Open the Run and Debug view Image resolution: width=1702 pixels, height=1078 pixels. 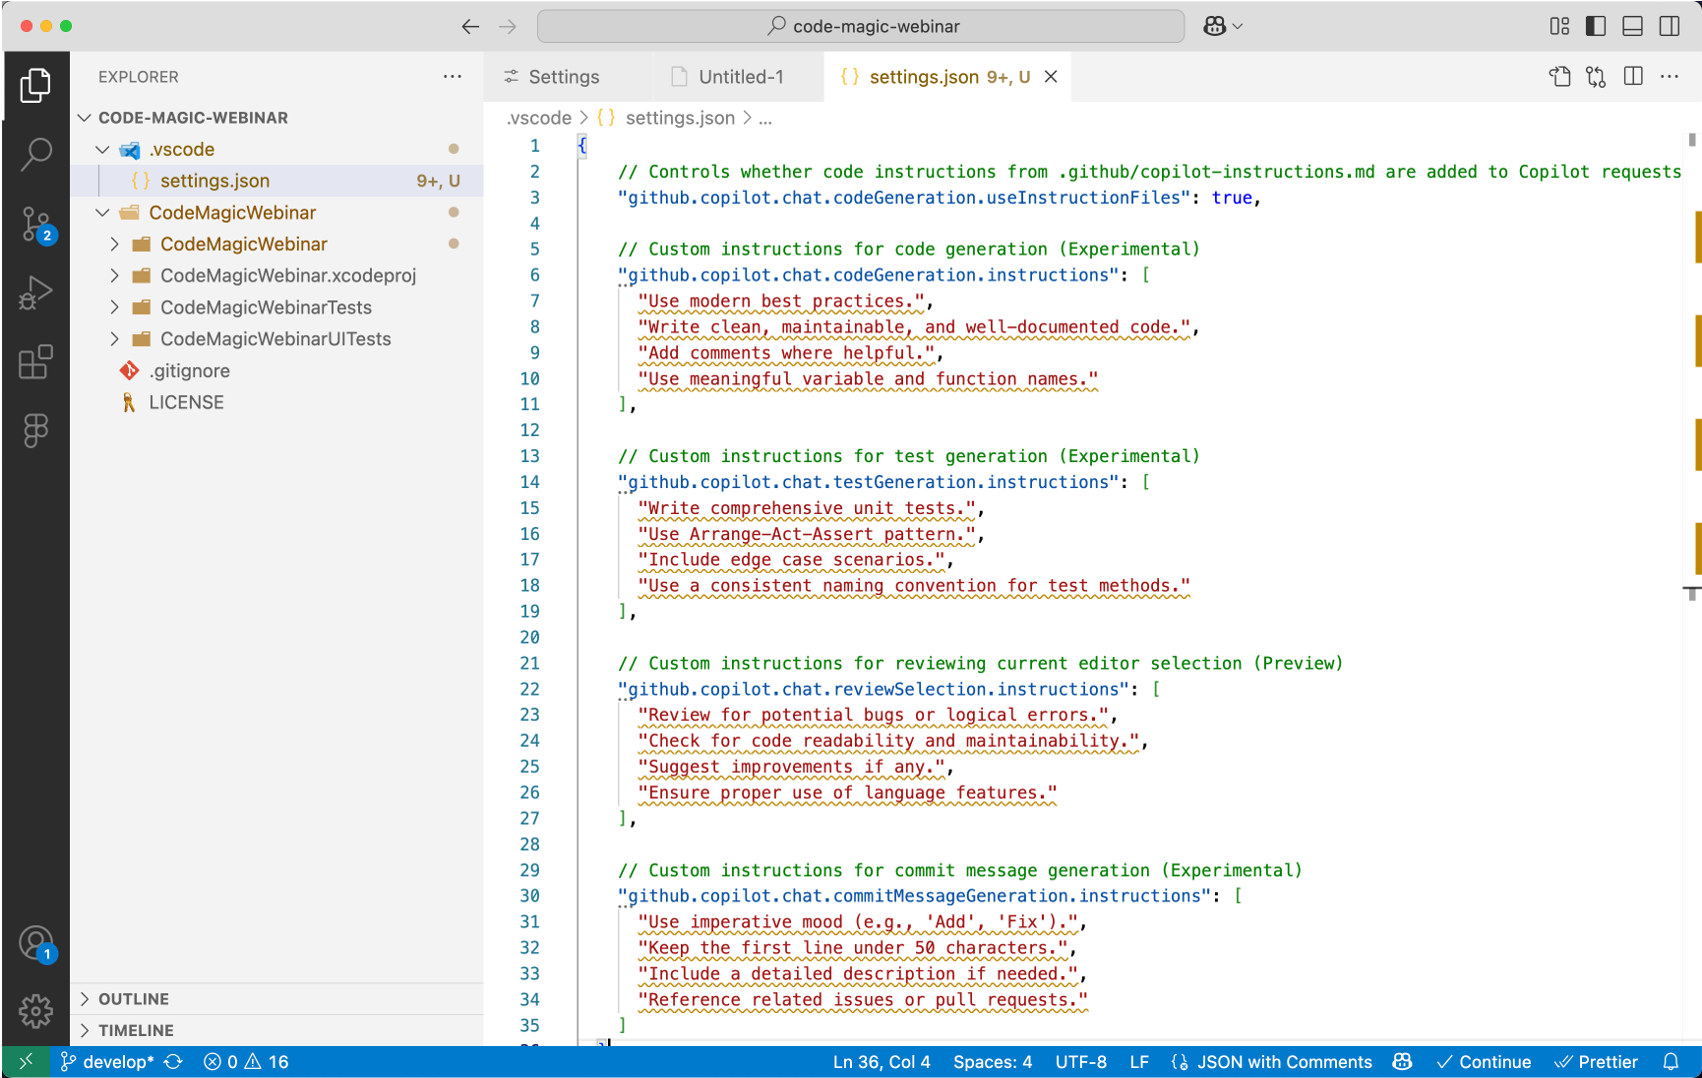point(36,293)
